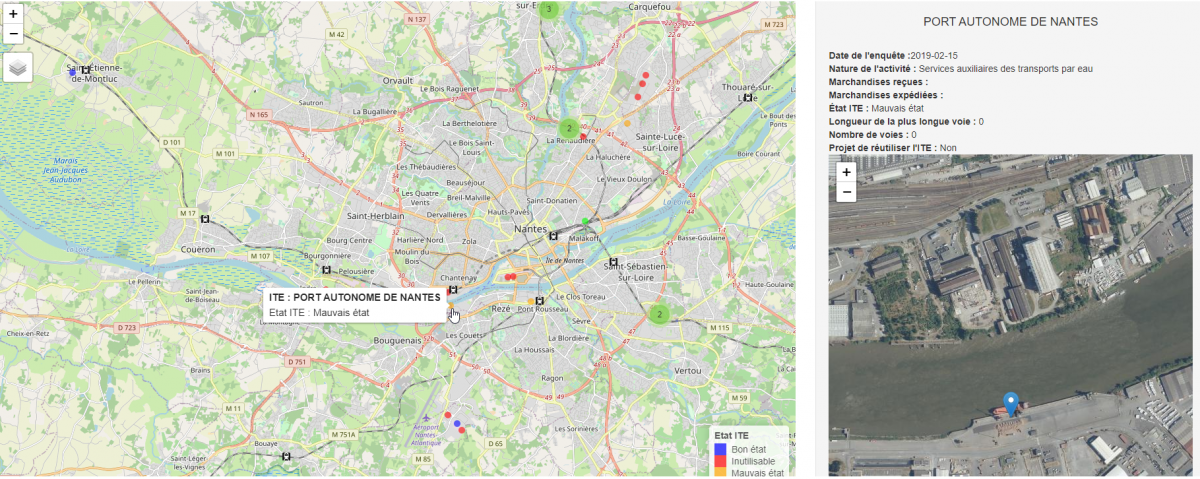Zoom out on the main map
The image size is (1200, 479).
click(14, 34)
